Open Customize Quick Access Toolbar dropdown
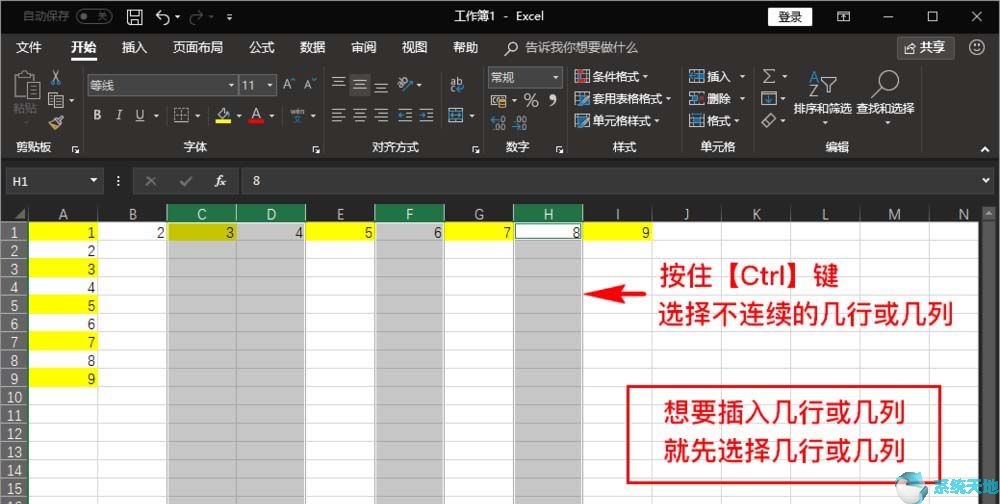The width and height of the screenshot is (1000, 504). tap(230, 17)
